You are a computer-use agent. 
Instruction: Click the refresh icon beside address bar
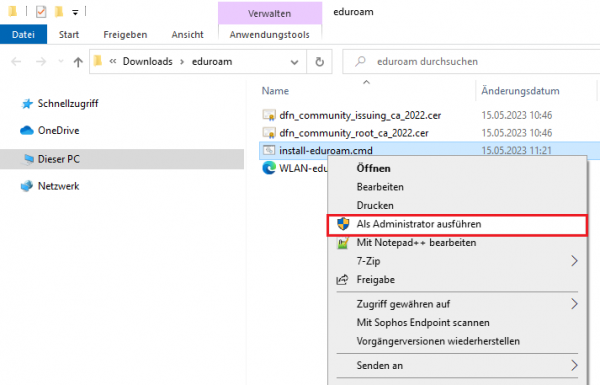click(320, 62)
